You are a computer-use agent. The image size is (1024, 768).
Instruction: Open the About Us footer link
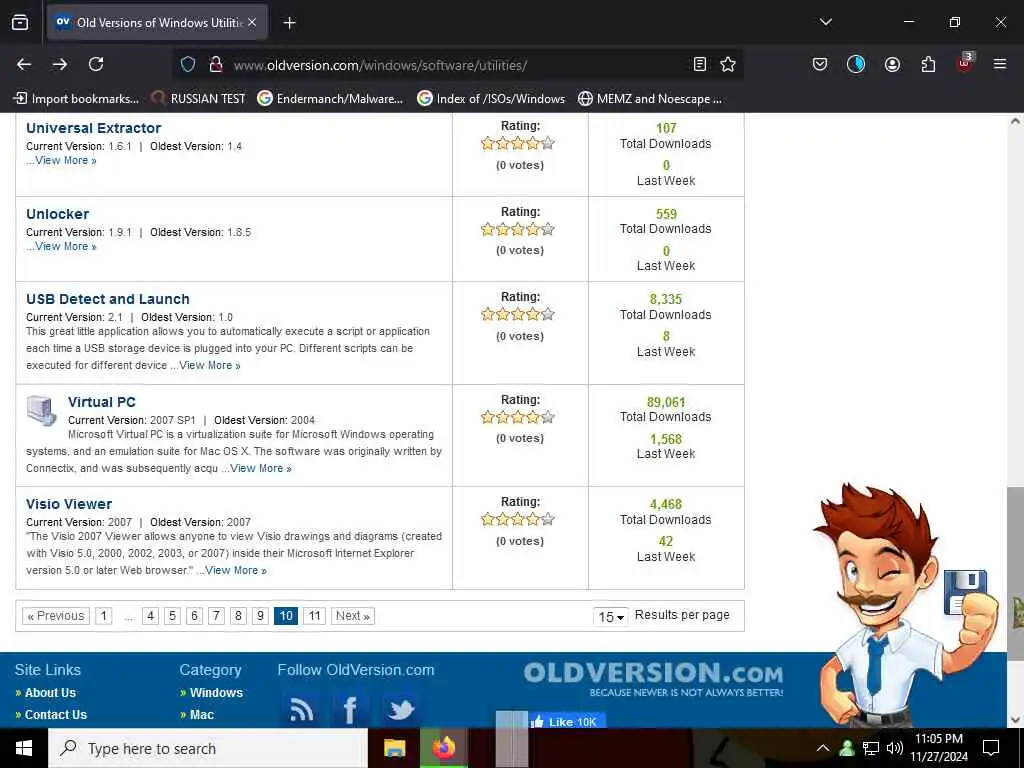click(50, 693)
